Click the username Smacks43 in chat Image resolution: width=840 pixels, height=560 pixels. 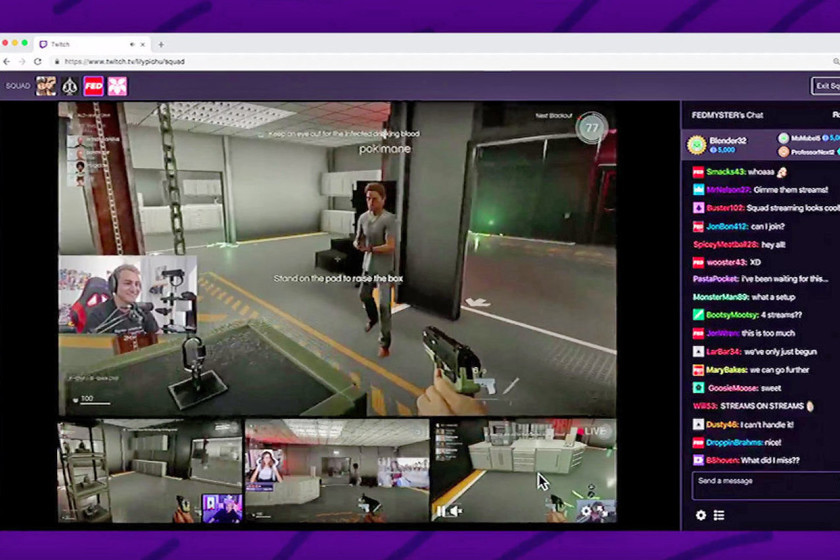click(725, 172)
